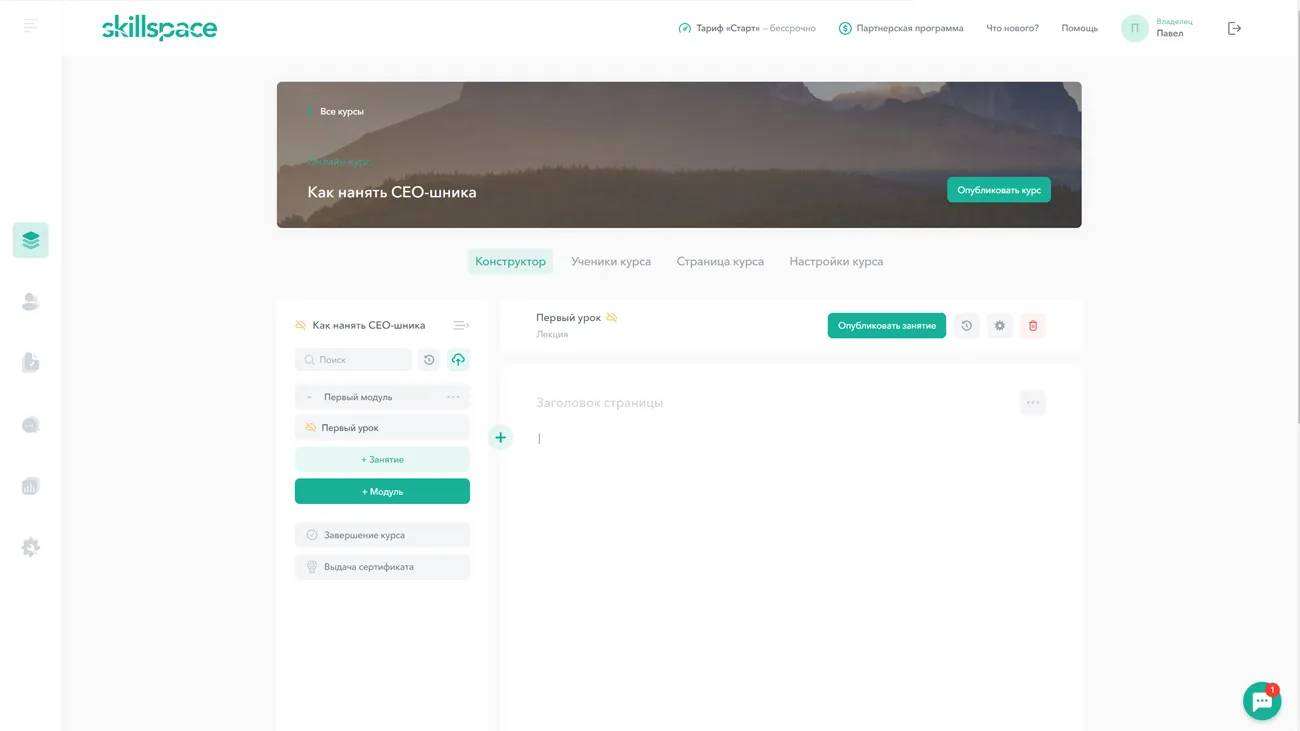
Task: Click the Опубликовать курс button
Action: pos(998,190)
